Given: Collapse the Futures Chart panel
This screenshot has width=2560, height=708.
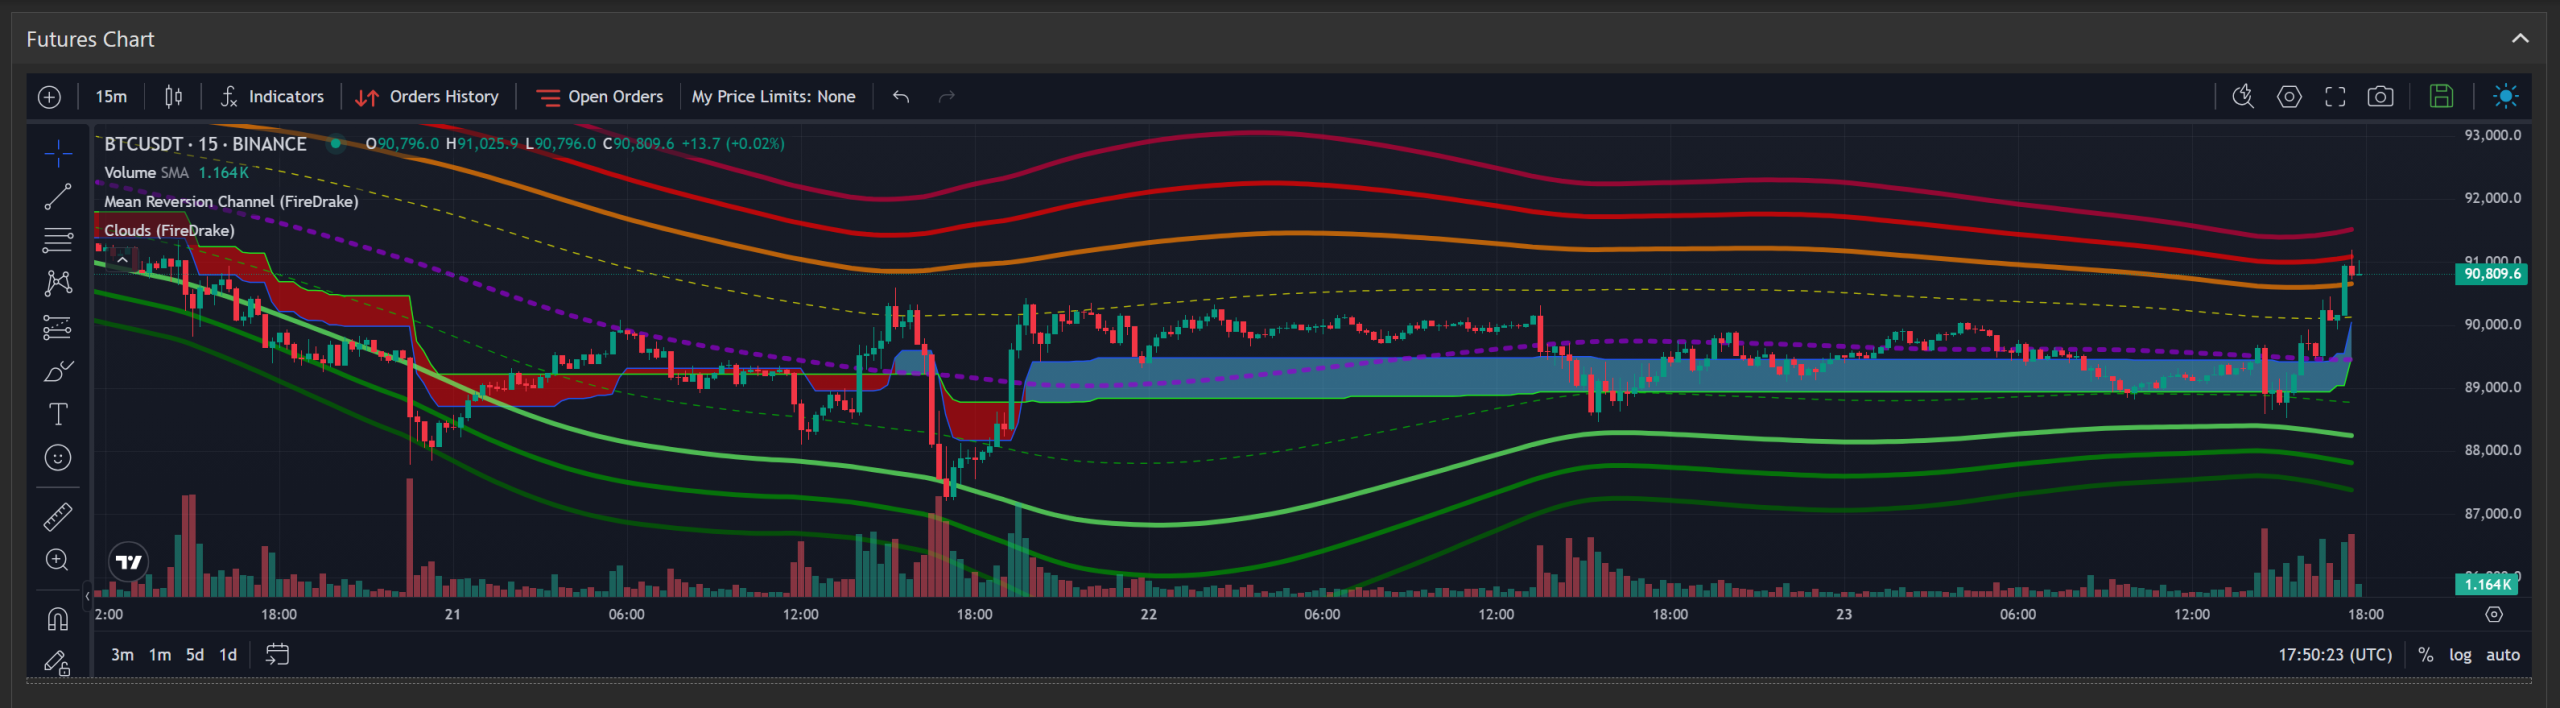Looking at the screenshot, I should click(2520, 39).
